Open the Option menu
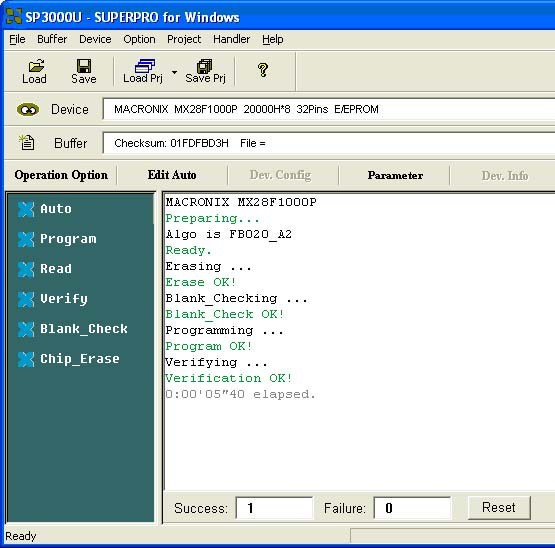The width and height of the screenshot is (555, 548). coord(139,39)
